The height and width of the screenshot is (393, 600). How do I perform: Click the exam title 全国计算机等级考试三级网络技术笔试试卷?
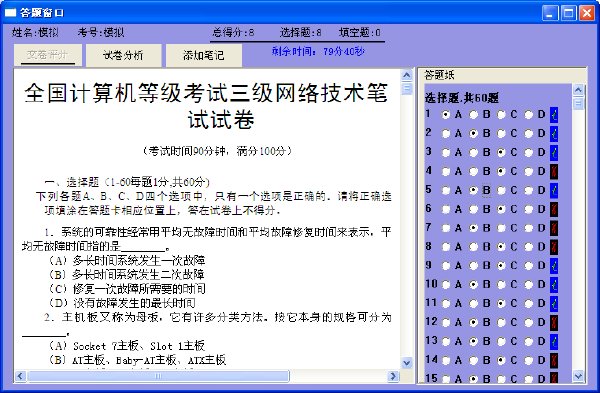[207, 106]
